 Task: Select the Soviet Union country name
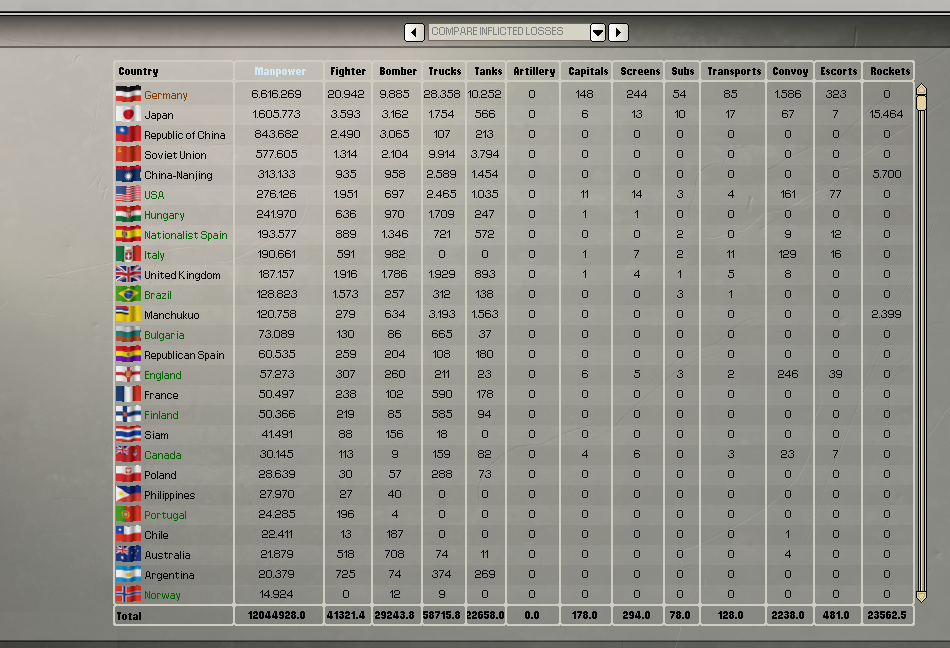click(175, 155)
